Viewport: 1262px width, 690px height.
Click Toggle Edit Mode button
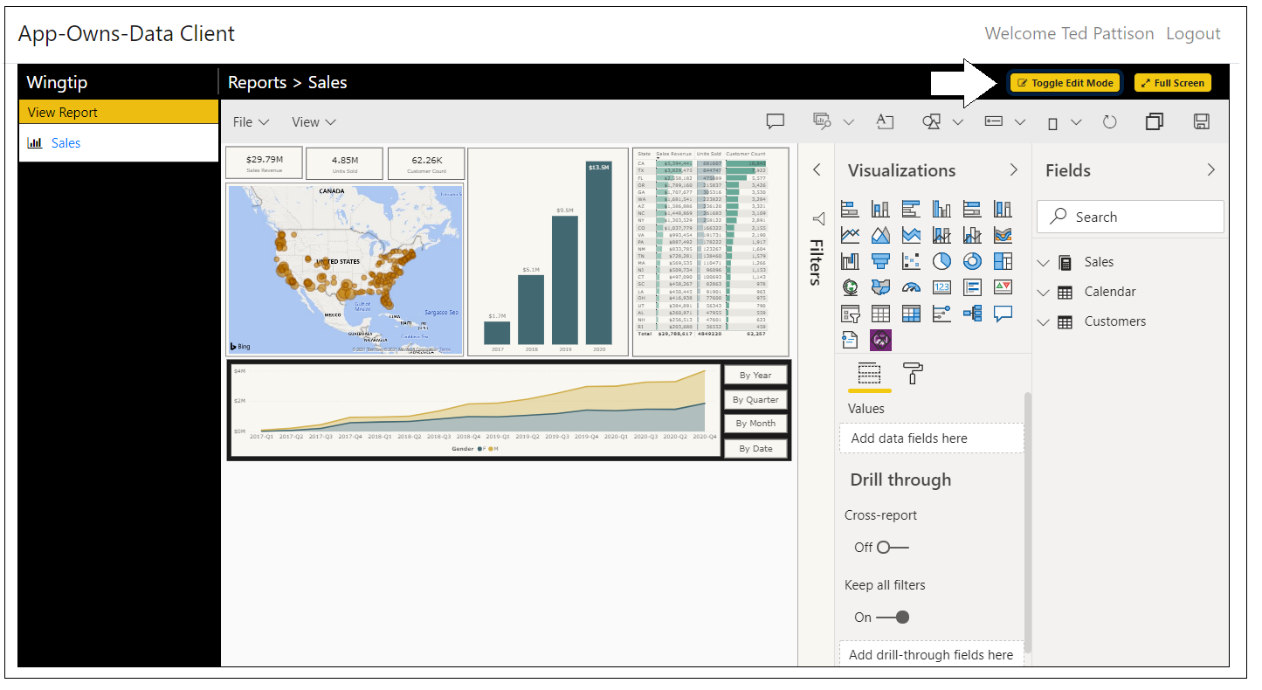tap(1064, 83)
